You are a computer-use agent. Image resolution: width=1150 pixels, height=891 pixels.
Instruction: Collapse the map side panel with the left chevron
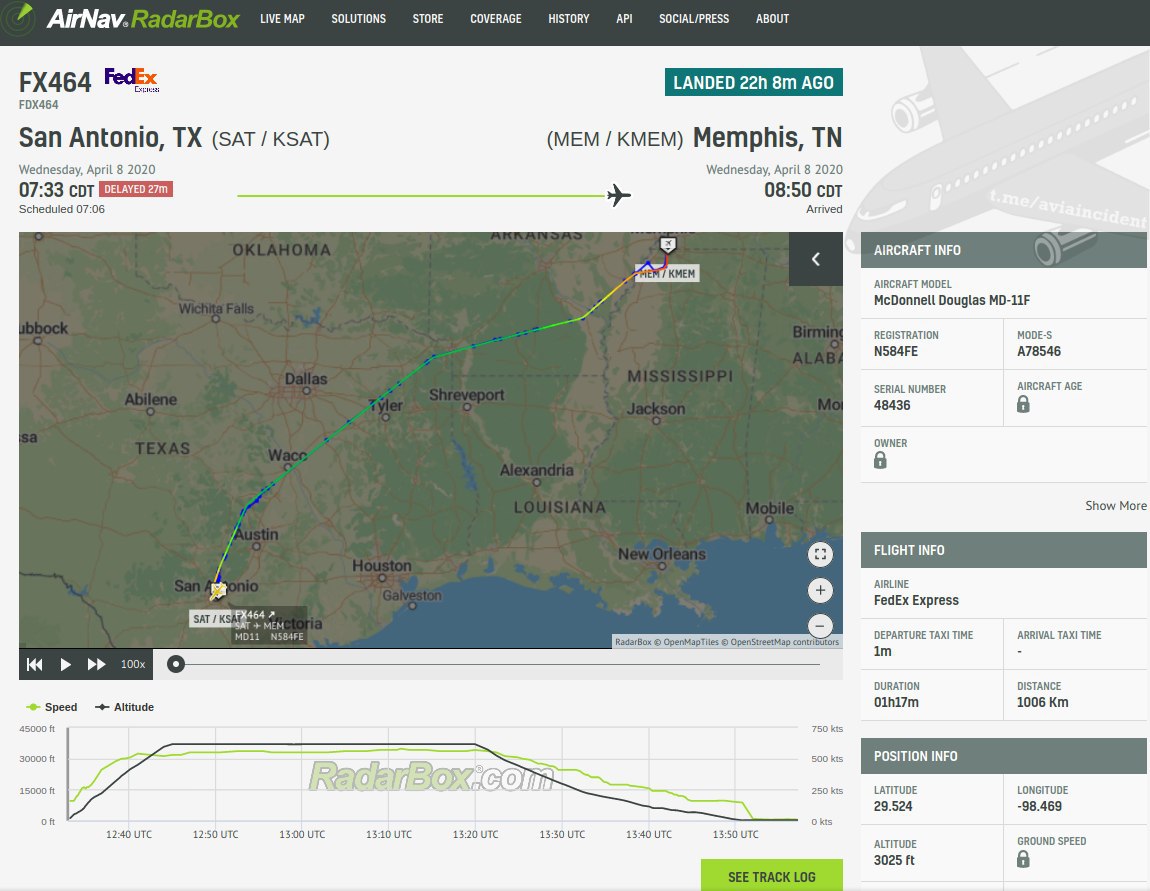816,259
